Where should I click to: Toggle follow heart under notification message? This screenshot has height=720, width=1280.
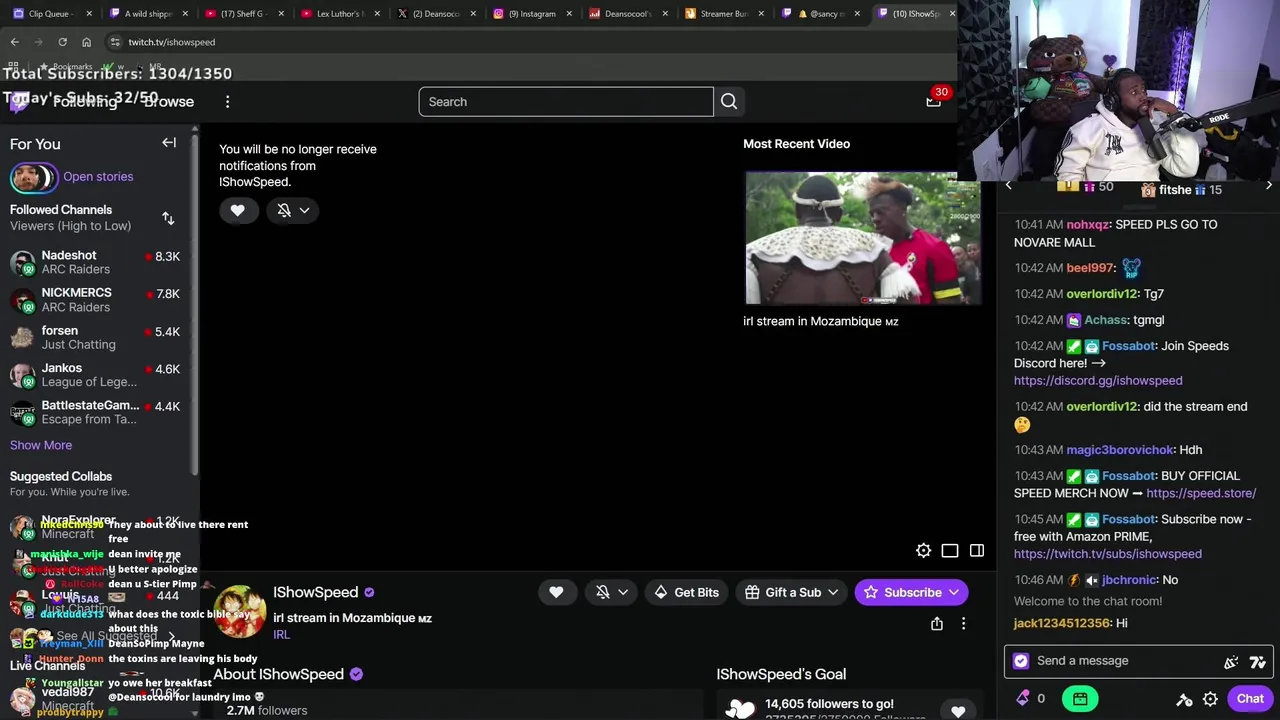point(237,210)
